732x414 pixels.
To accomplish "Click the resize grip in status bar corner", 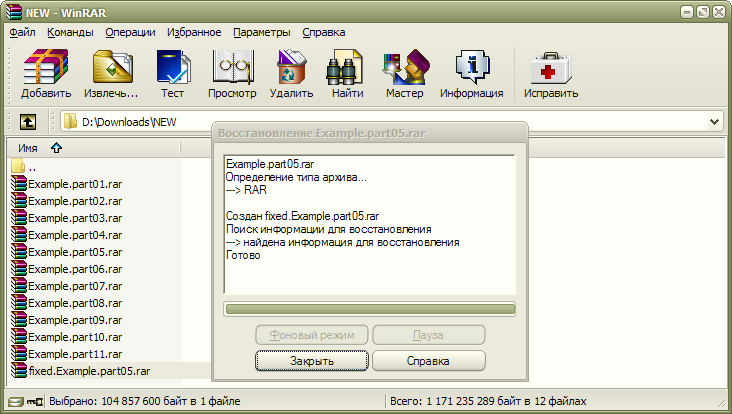I will click(722, 402).
